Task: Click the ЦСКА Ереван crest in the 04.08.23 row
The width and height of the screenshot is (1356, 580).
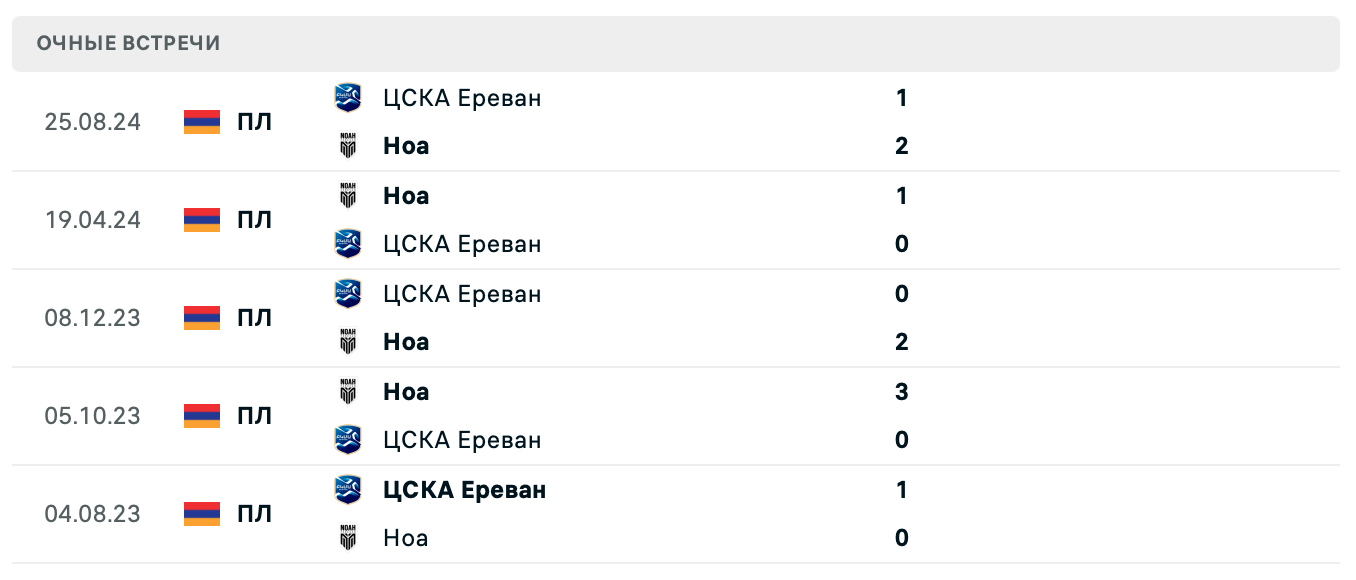Action: pyautogui.click(x=348, y=490)
